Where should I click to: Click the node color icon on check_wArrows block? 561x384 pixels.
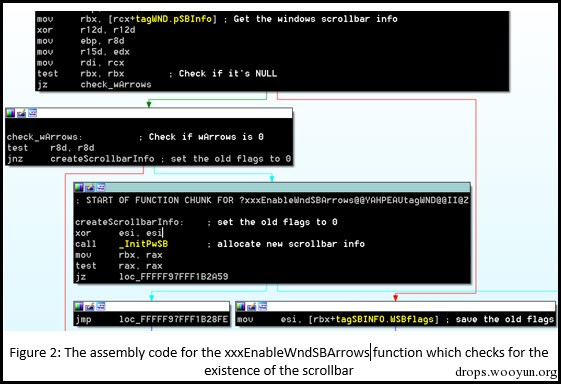[x=10, y=113]
